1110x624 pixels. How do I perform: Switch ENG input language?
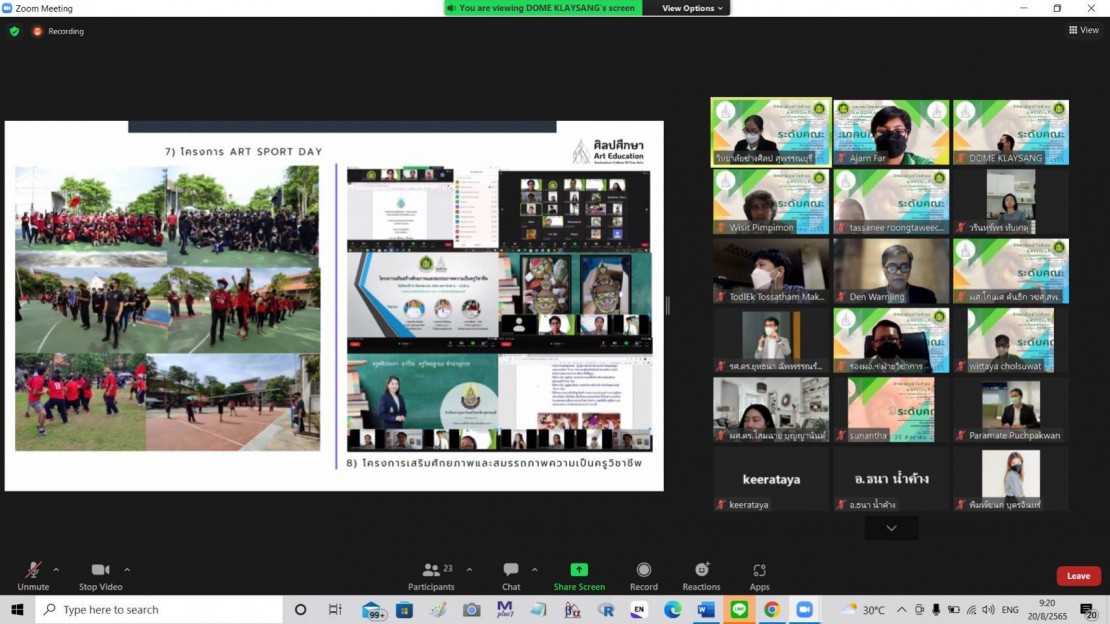click(1010, 609)
